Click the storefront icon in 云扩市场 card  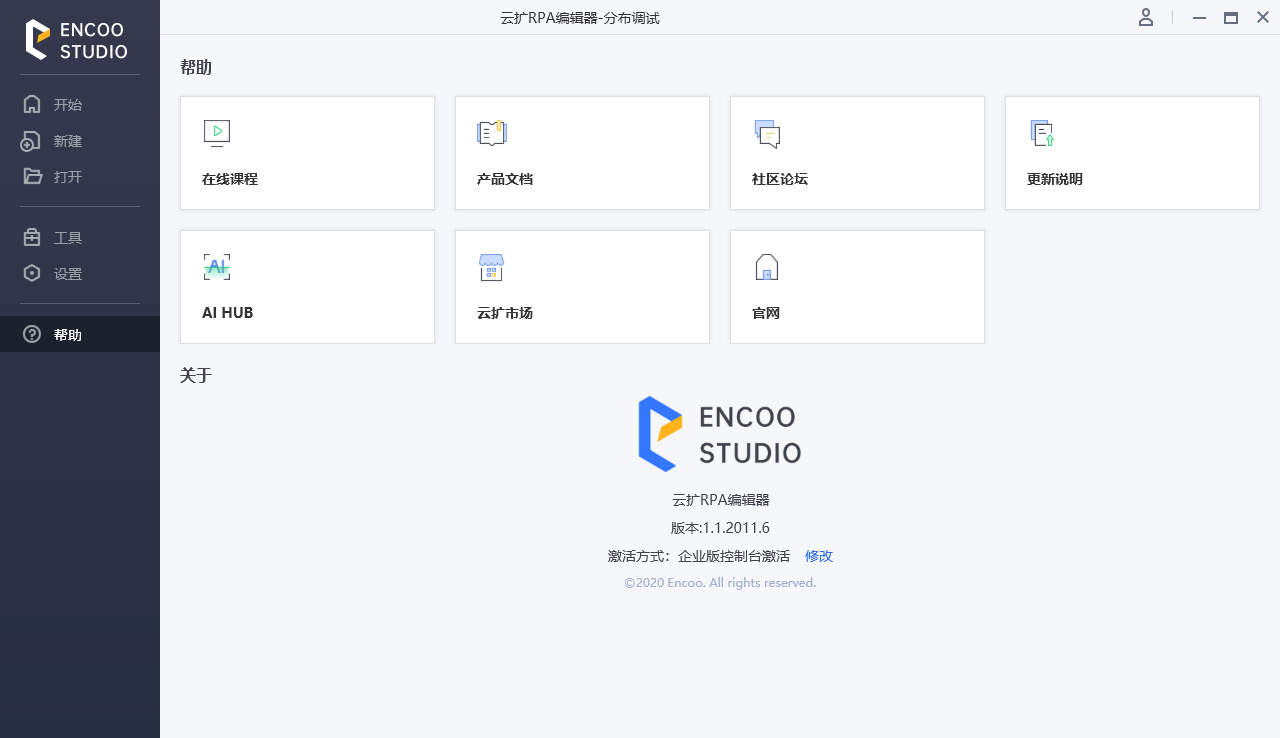(x=491, y=267)
